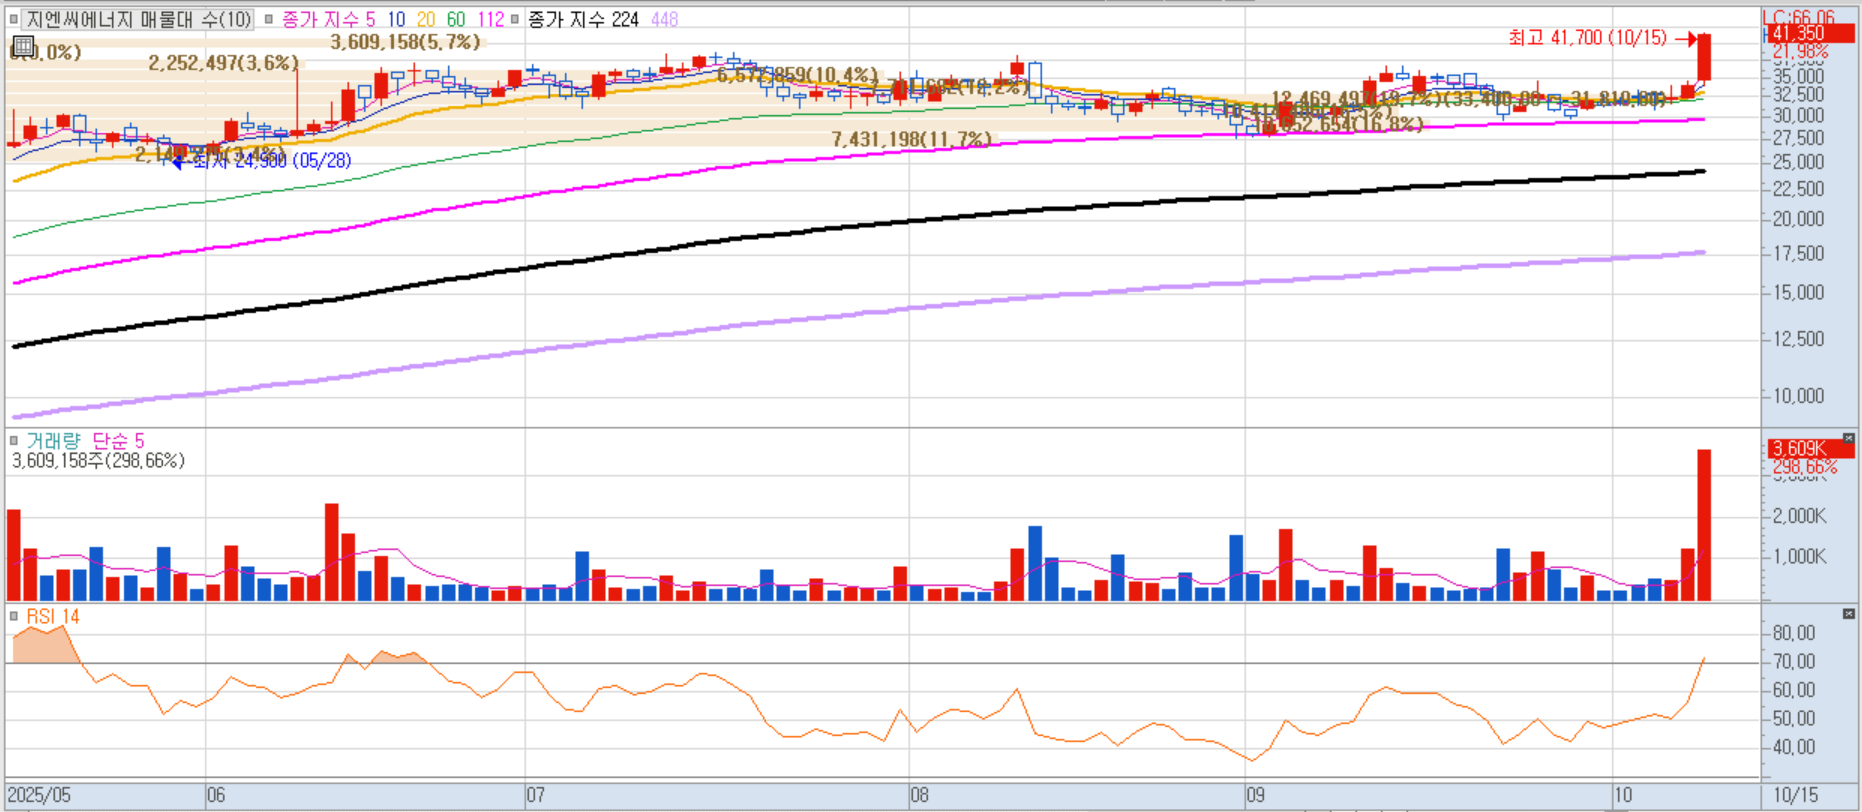Pick the magenta 112 moving average label

click(x=490, y=19)
